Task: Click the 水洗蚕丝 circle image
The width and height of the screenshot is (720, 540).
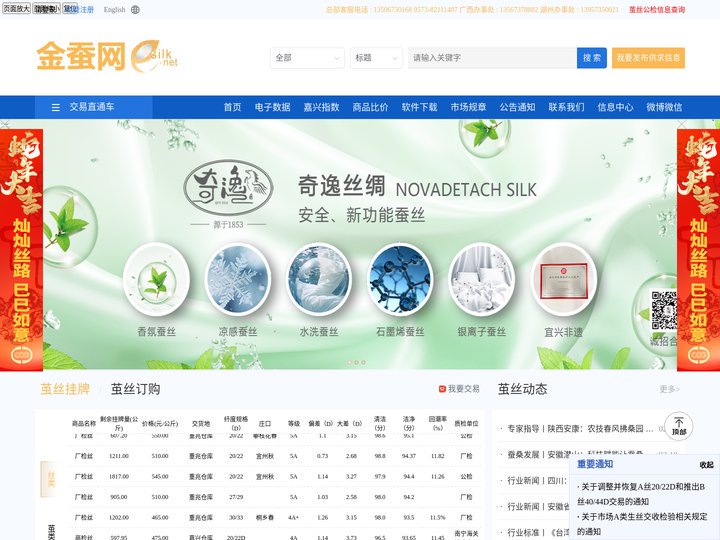Action: point(319,279)
